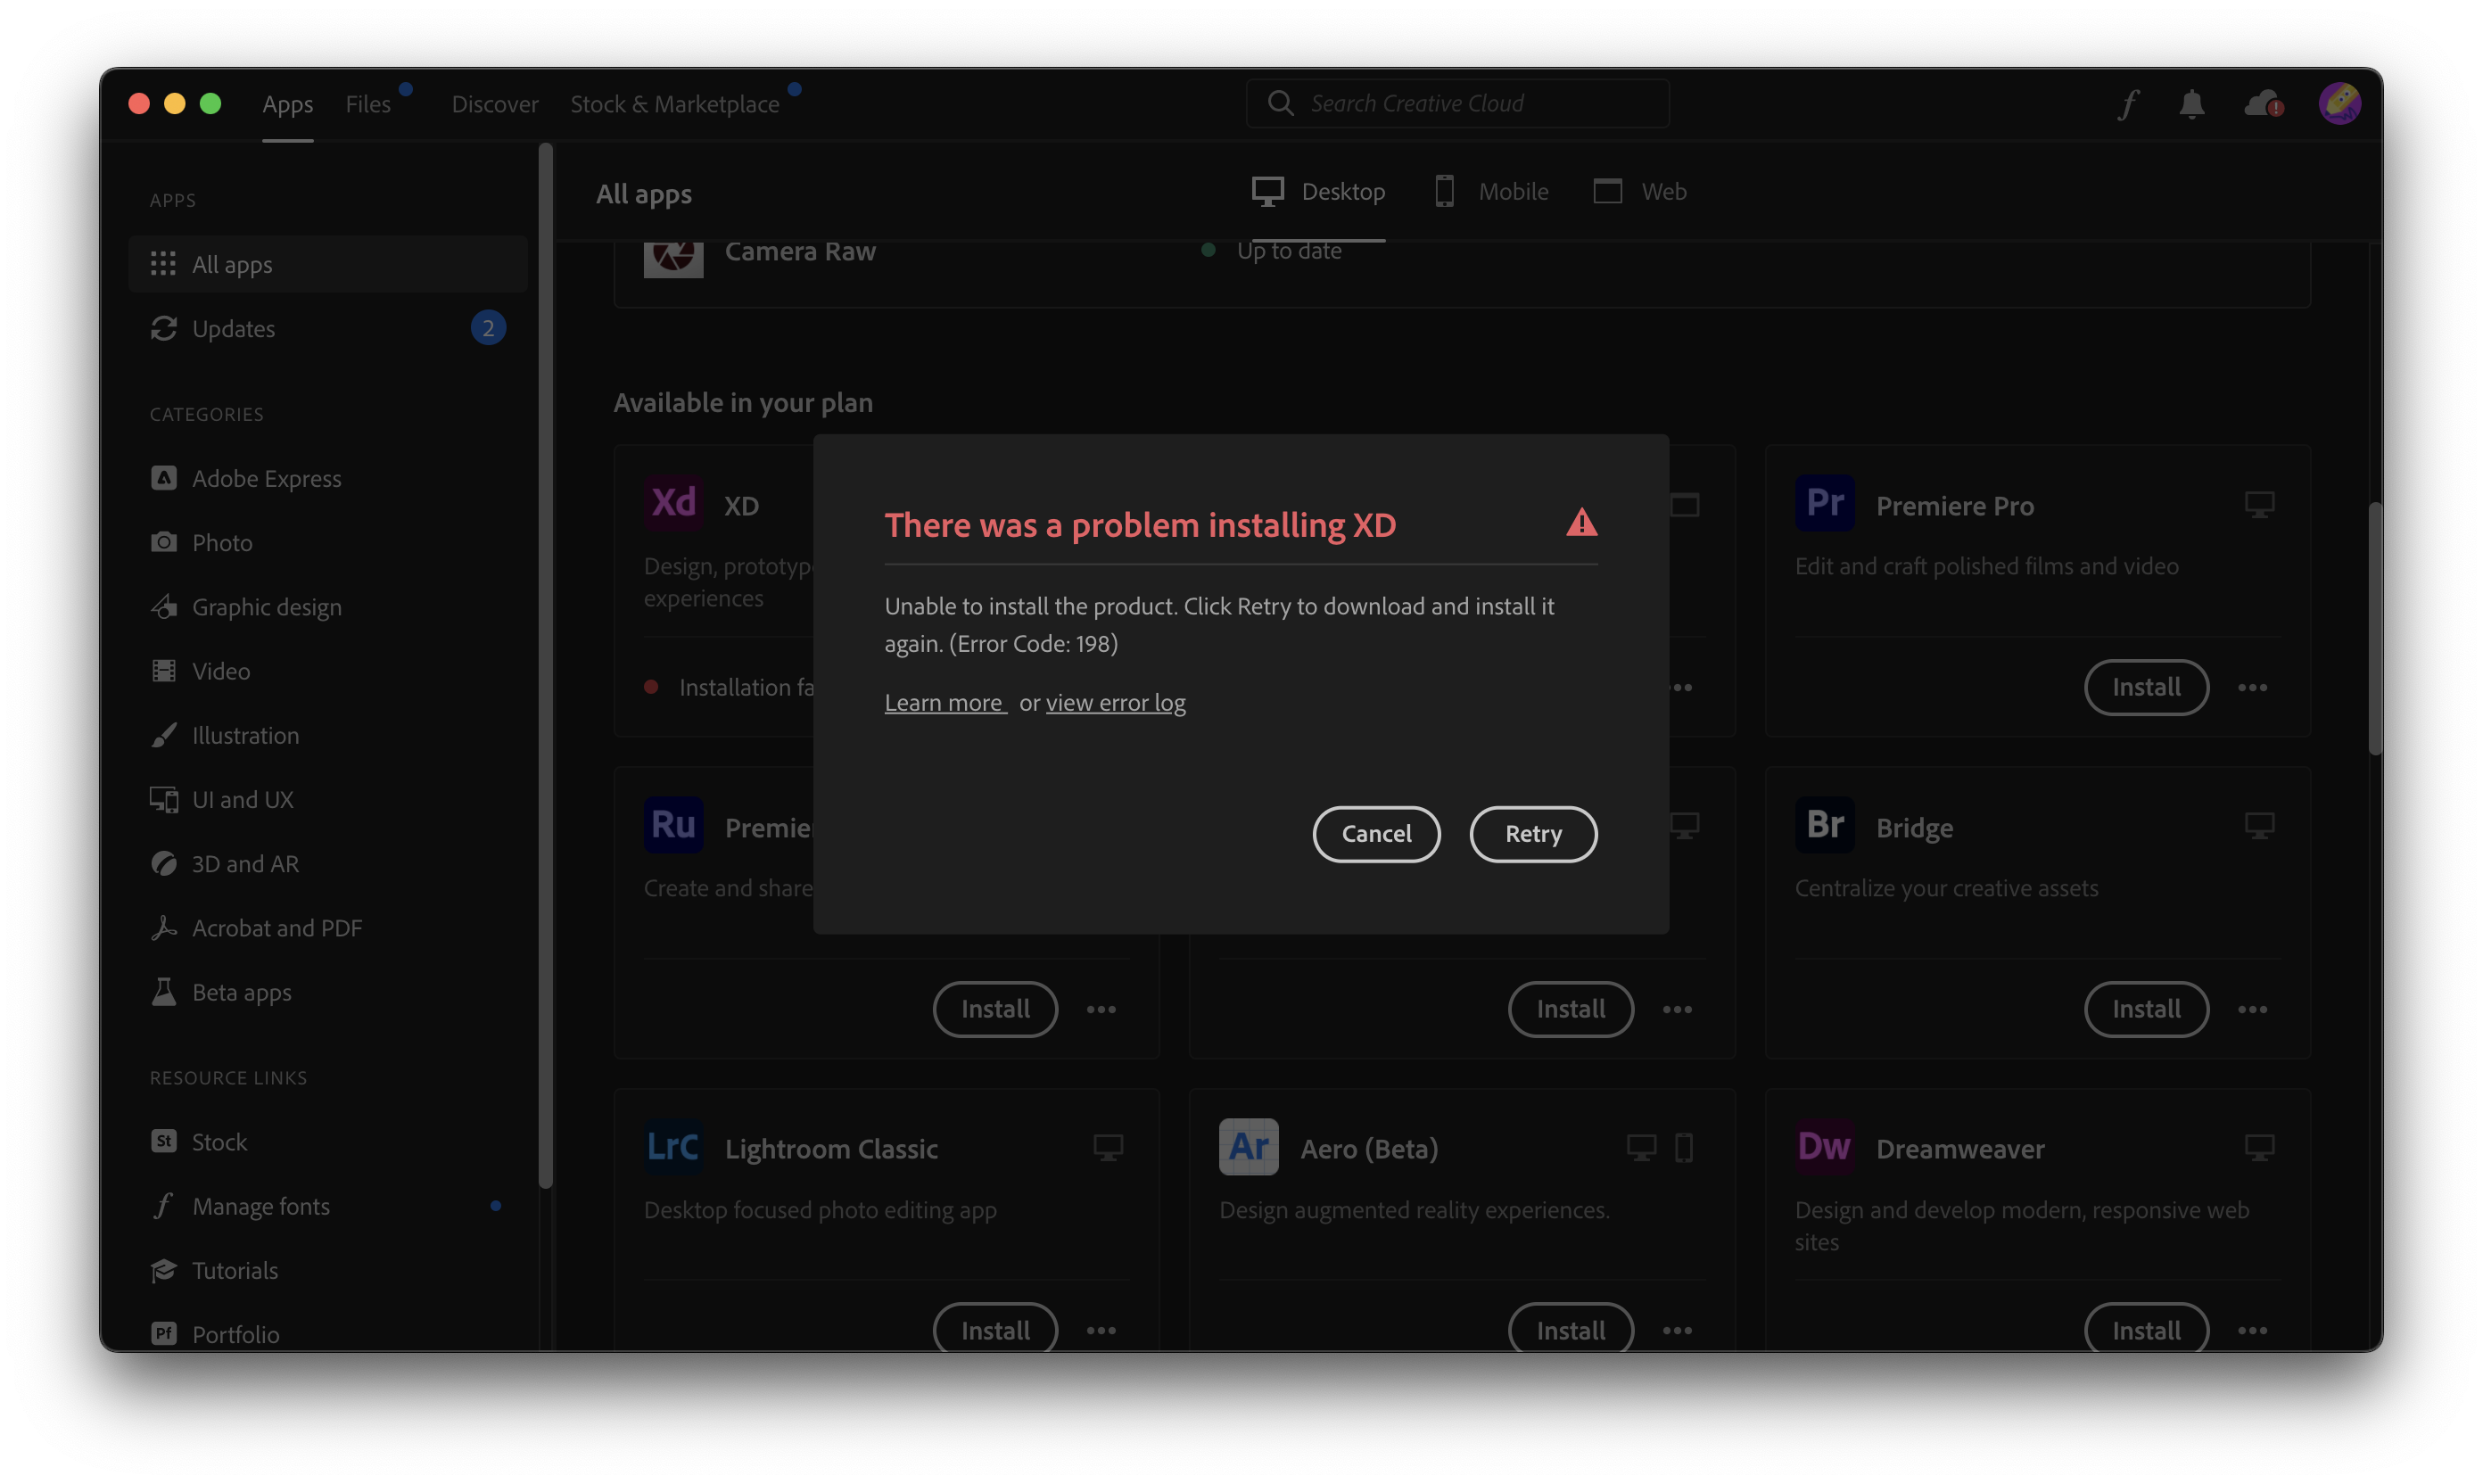Click the warning triangle in the dialog

[x=1581, y=522]
